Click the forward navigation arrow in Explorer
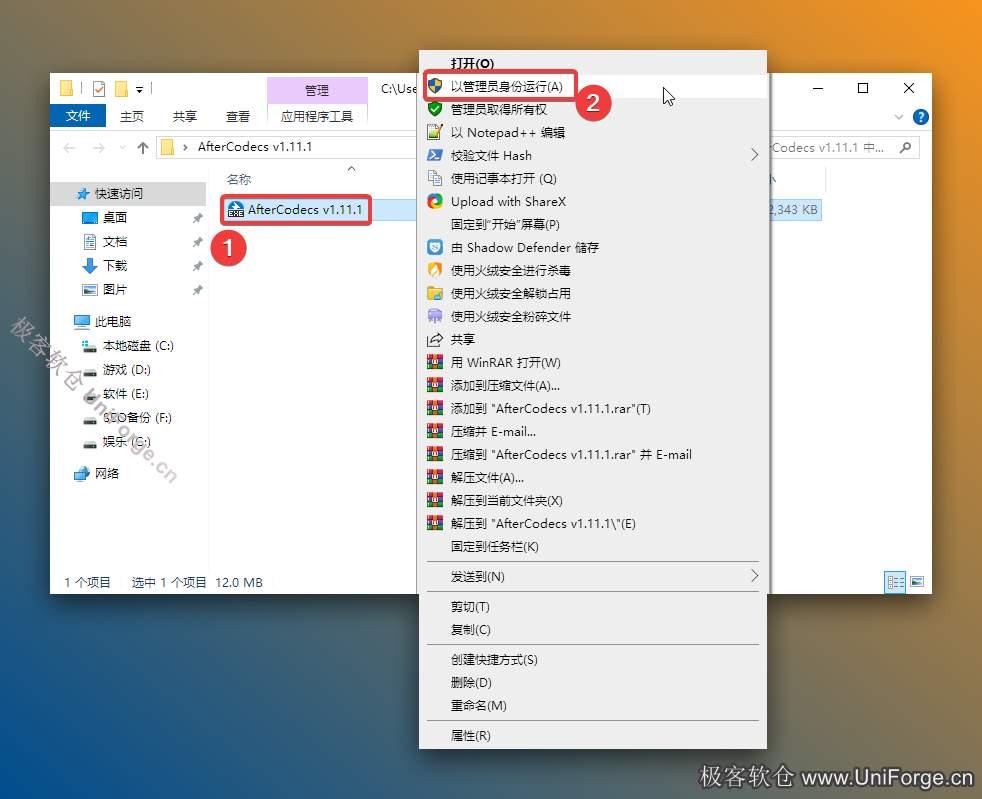The width and height of the screenshot is (982, 799). pyautogui.click(x=99, y=148)
